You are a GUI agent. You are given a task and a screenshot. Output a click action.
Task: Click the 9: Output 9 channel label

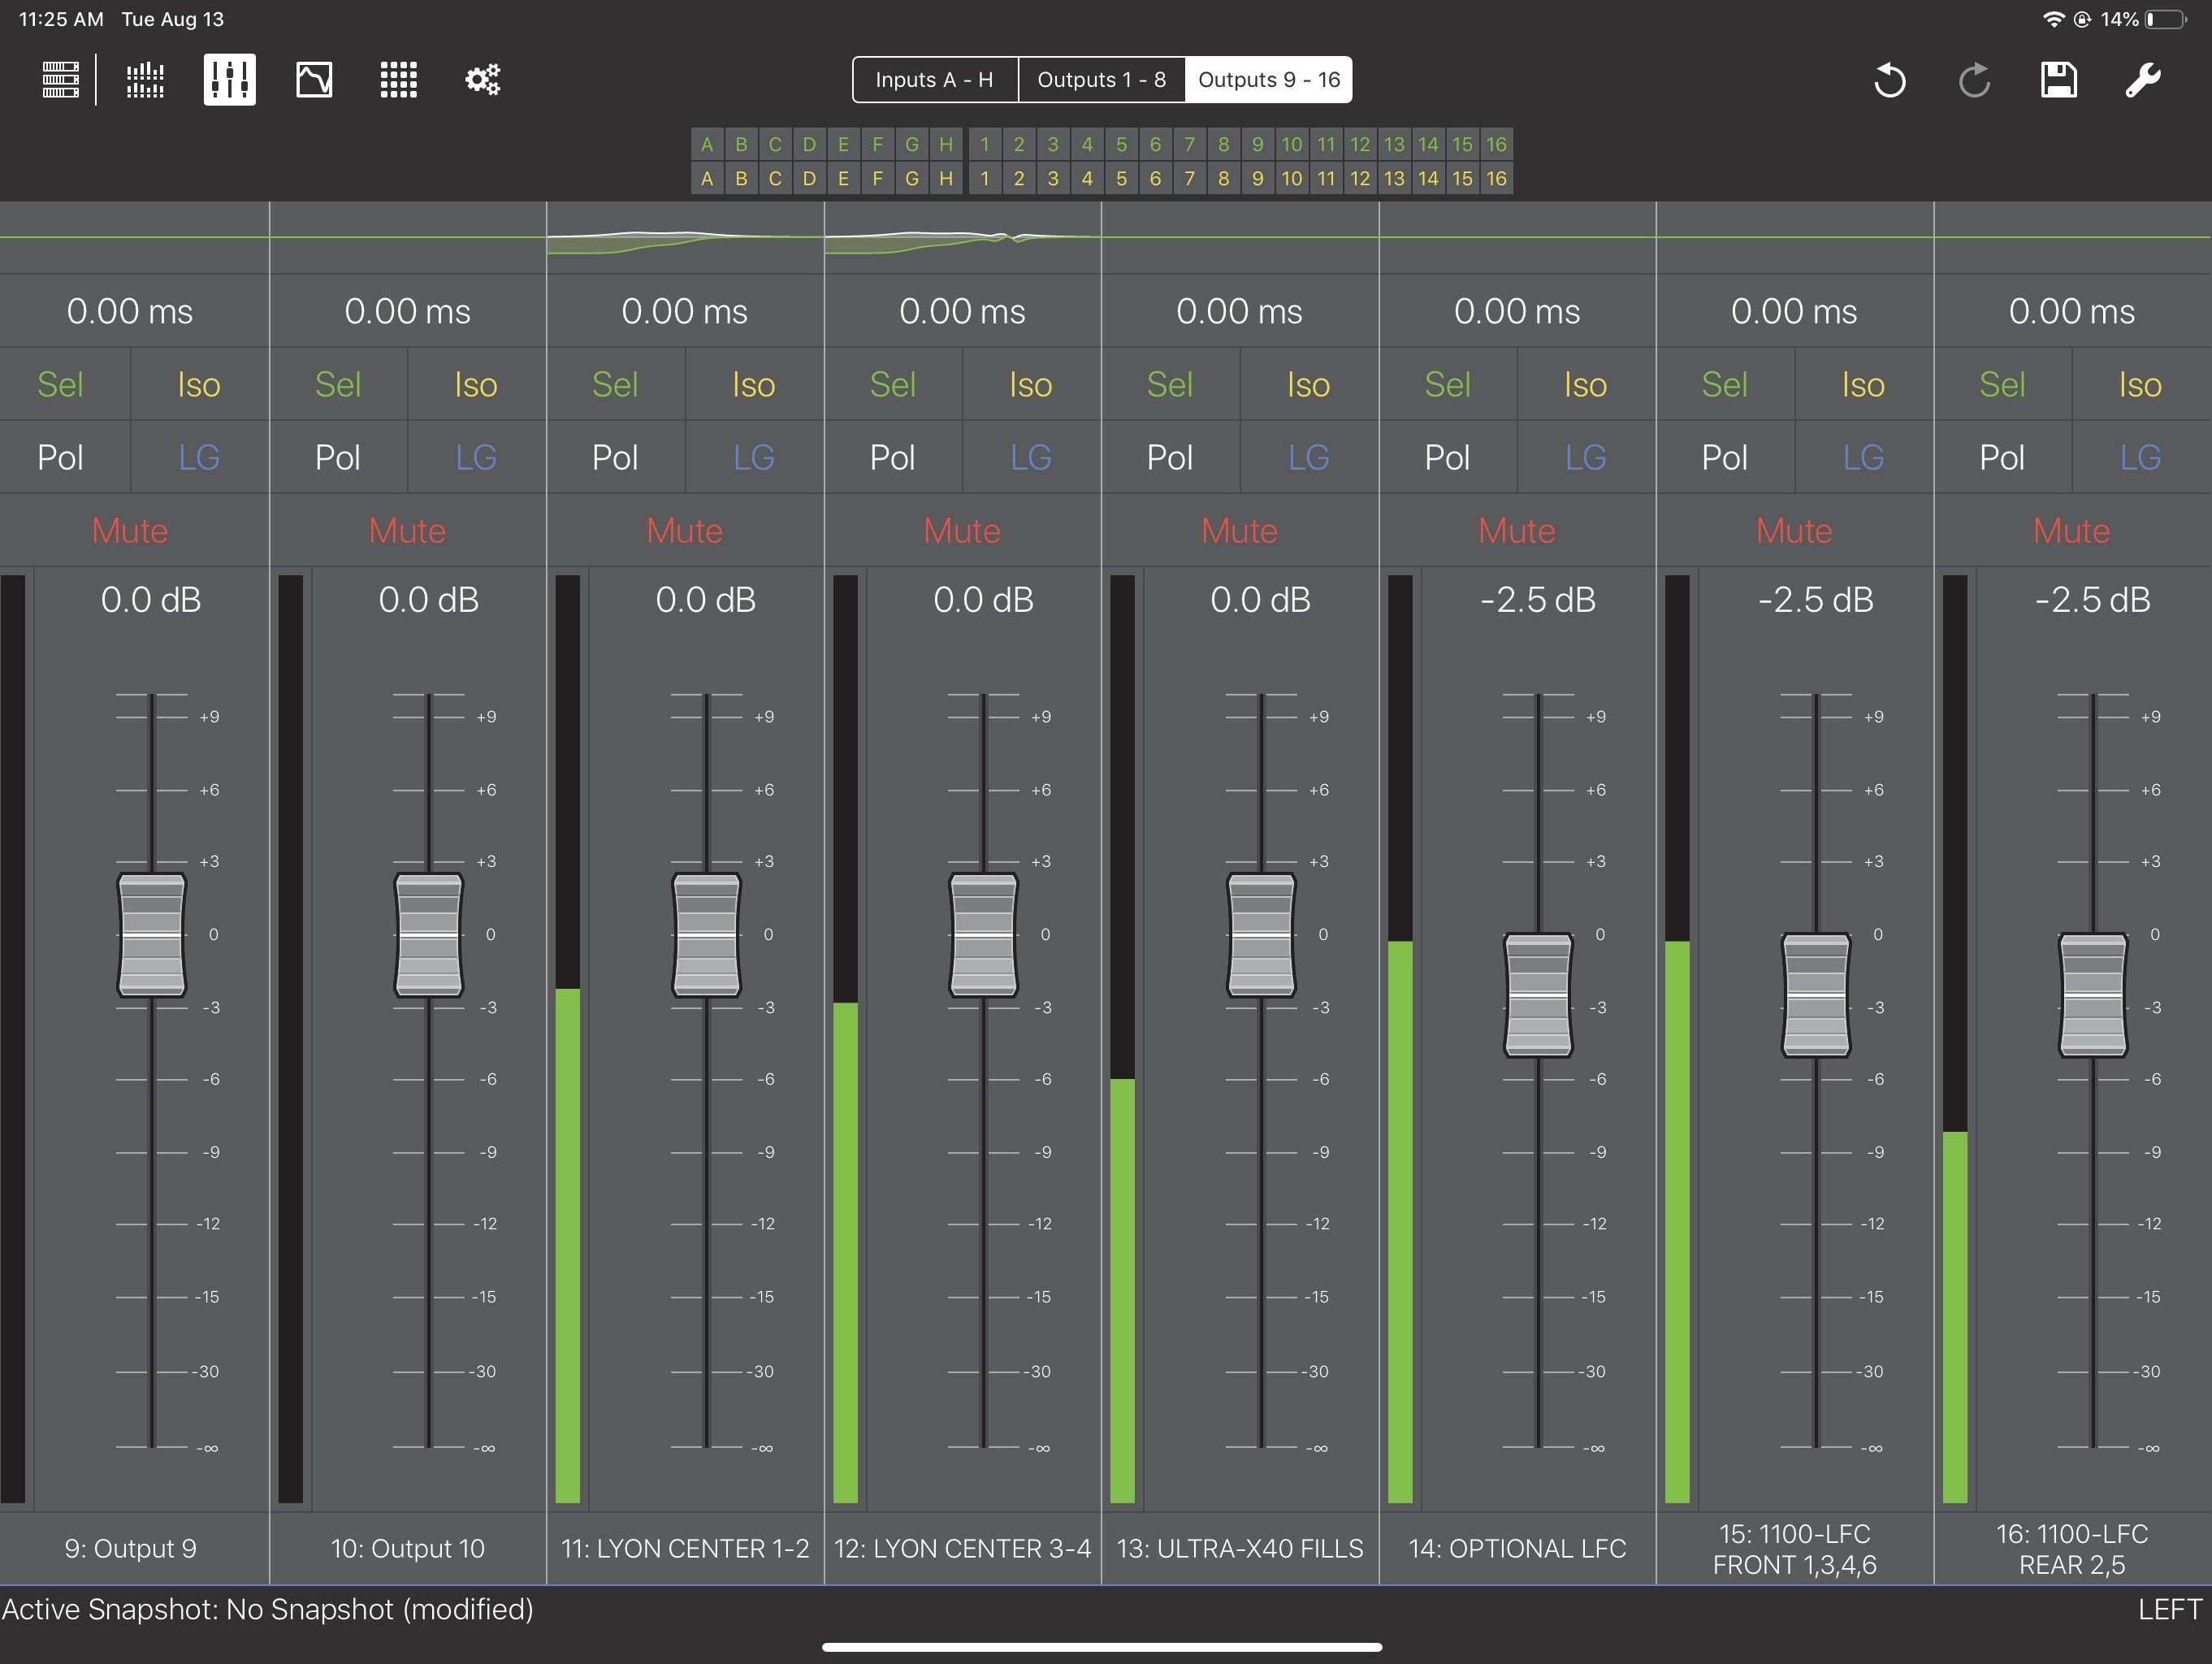[130, 1548]
